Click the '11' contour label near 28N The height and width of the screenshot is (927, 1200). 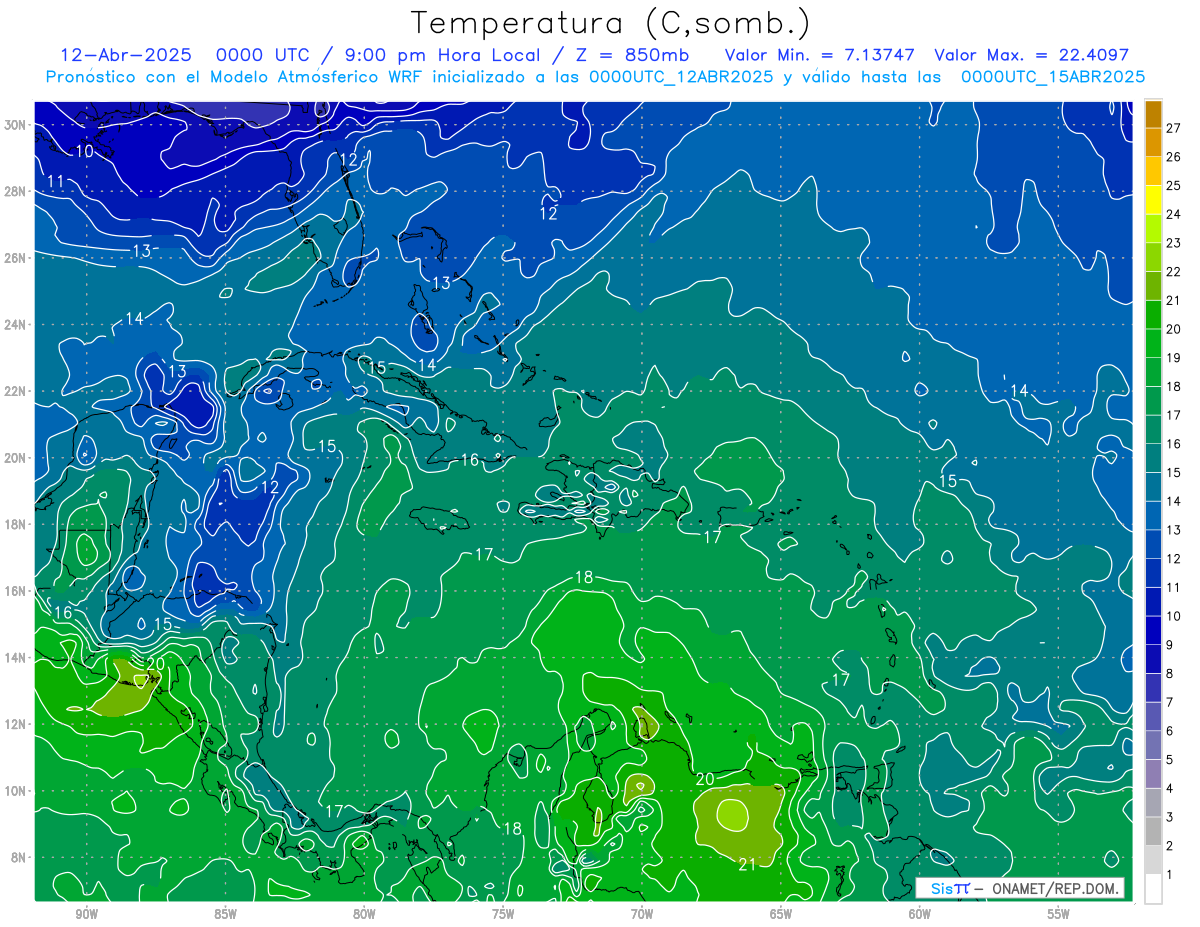click(x=56, y=181)
